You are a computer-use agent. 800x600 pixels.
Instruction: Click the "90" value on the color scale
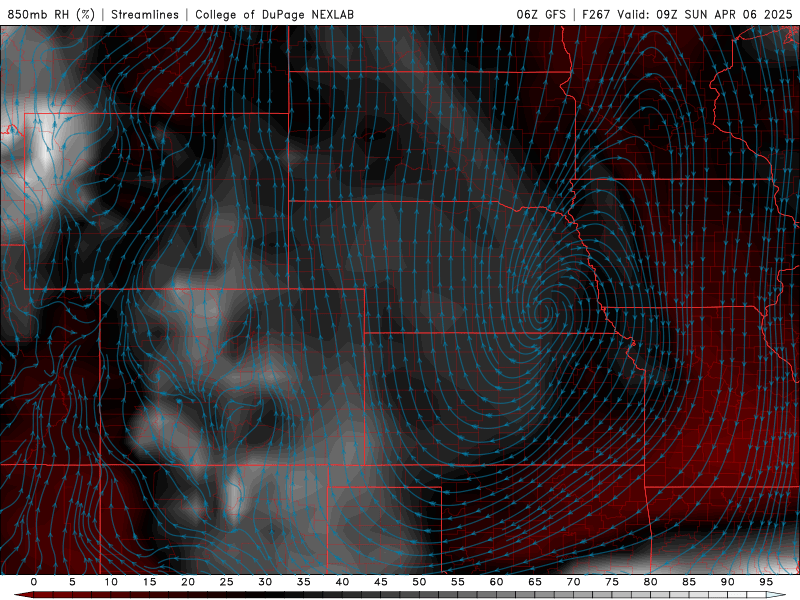tap(728, 582)
